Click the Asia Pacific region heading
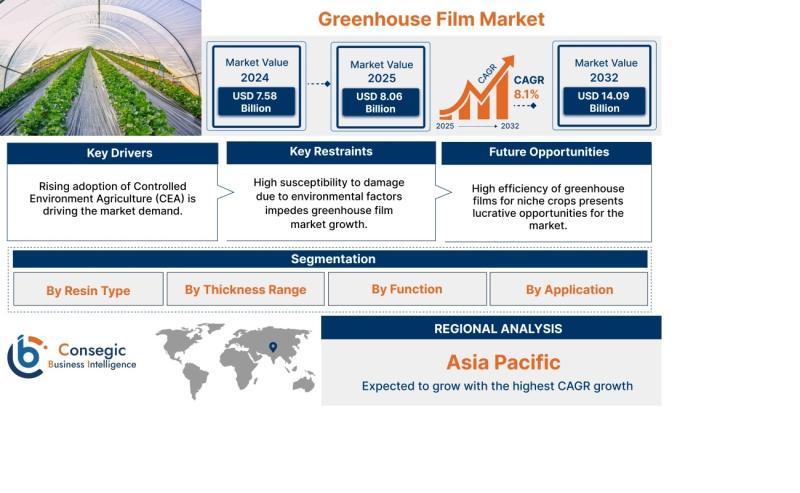800x493 pixels. point(503,362)
